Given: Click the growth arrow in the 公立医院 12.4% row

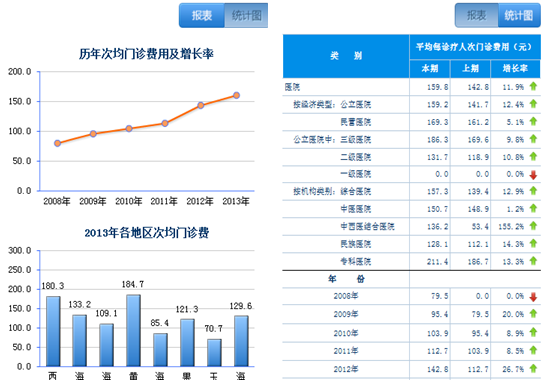Looking at the screenshot, I should click(533, 103).
